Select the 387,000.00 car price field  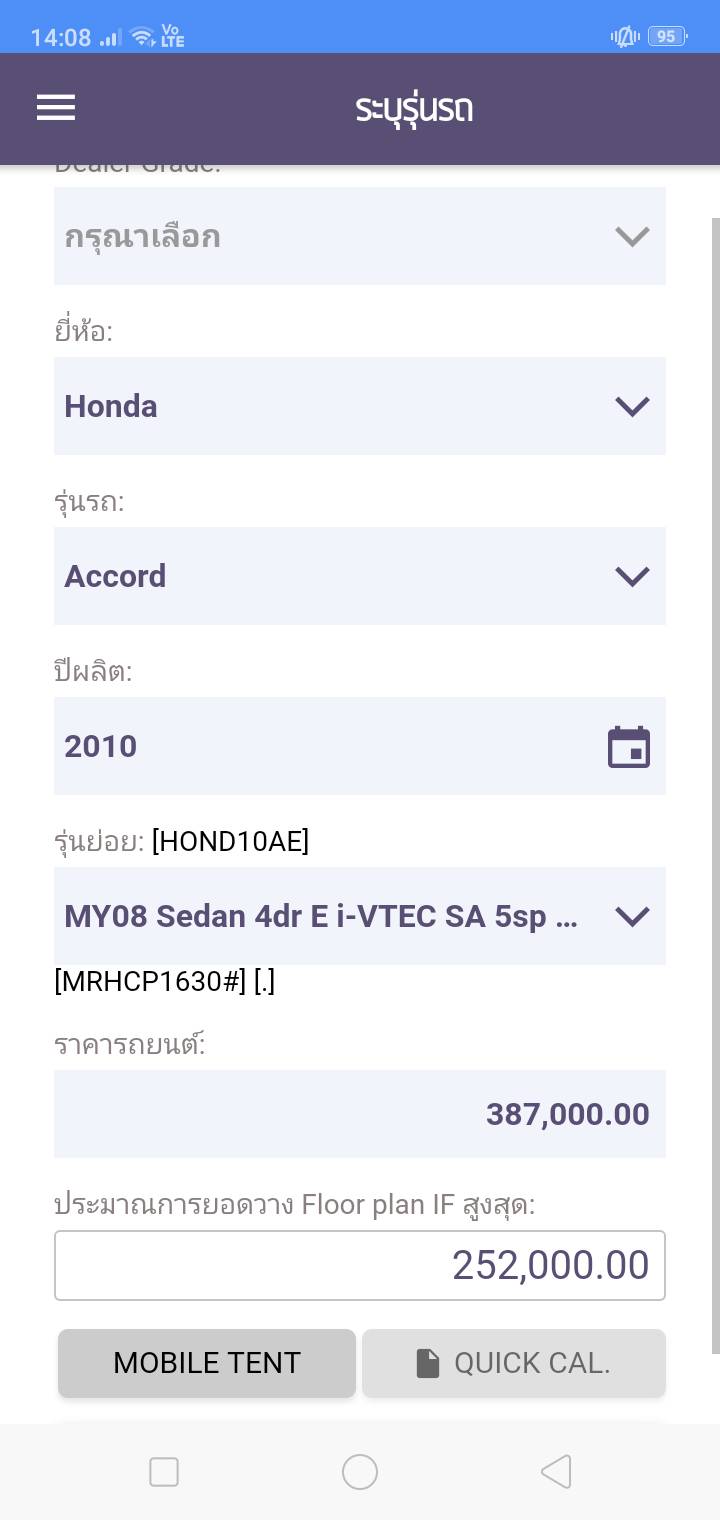pos(360,1114)
